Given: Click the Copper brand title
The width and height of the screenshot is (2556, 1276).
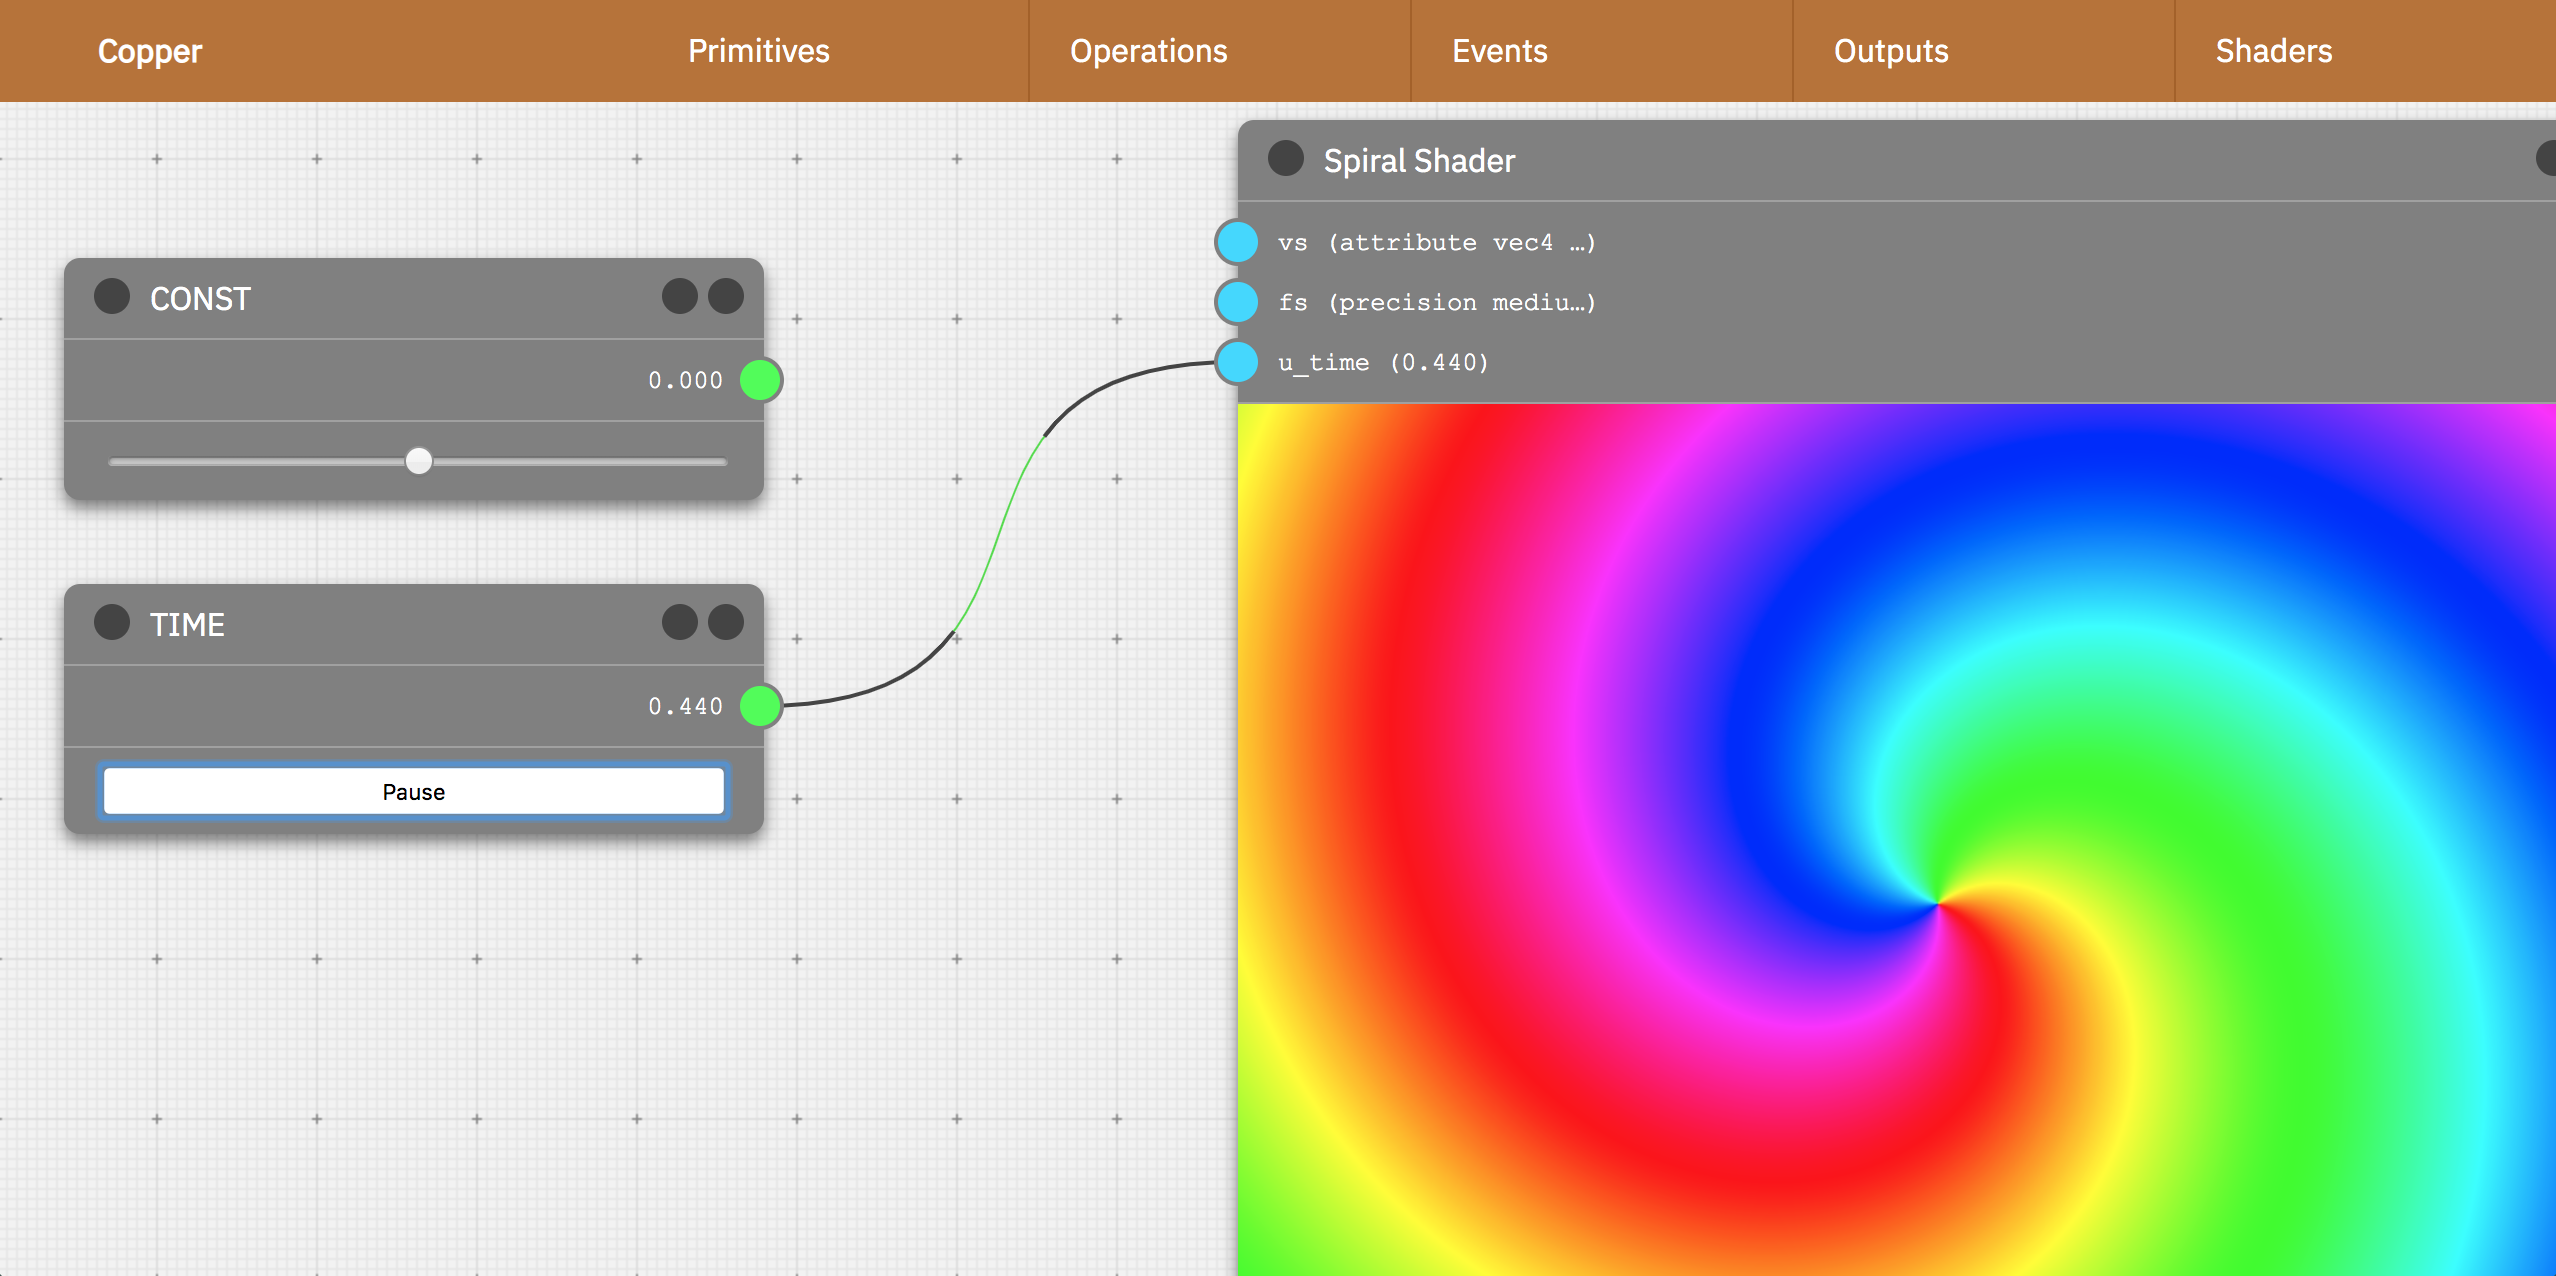Looking at the screenshot, I should pyautogui.click(x=150, y=51).
